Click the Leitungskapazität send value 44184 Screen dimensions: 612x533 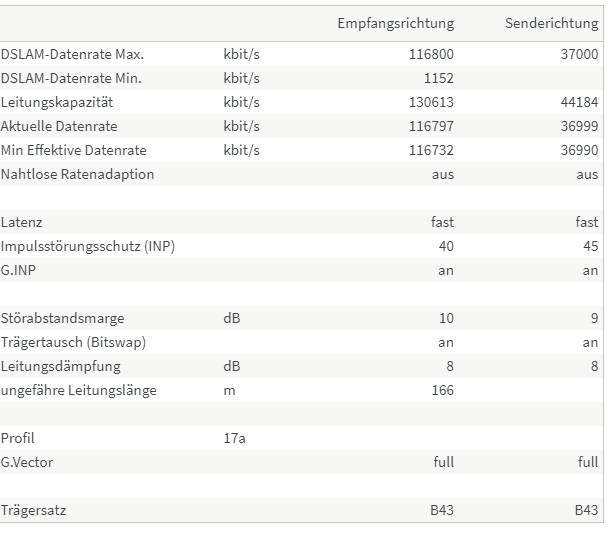tap(579, 102)
